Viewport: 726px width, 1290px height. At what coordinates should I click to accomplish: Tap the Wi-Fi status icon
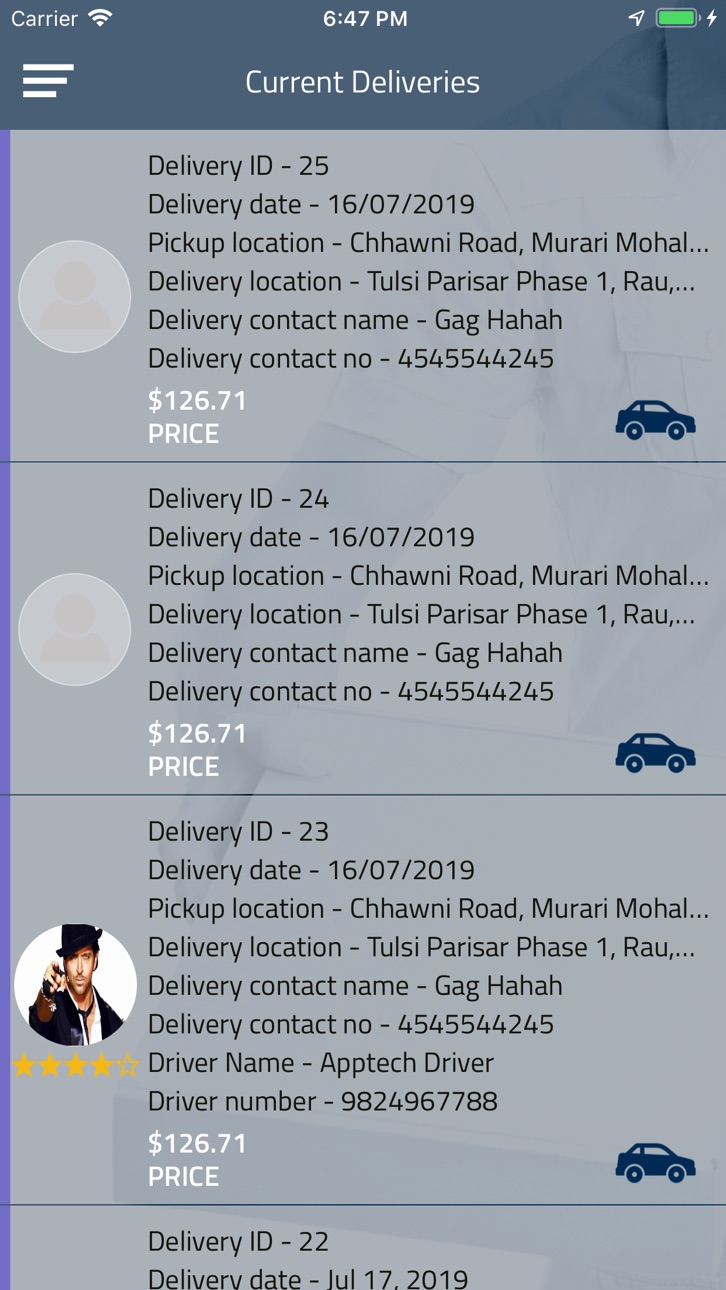tap(100, 18)
